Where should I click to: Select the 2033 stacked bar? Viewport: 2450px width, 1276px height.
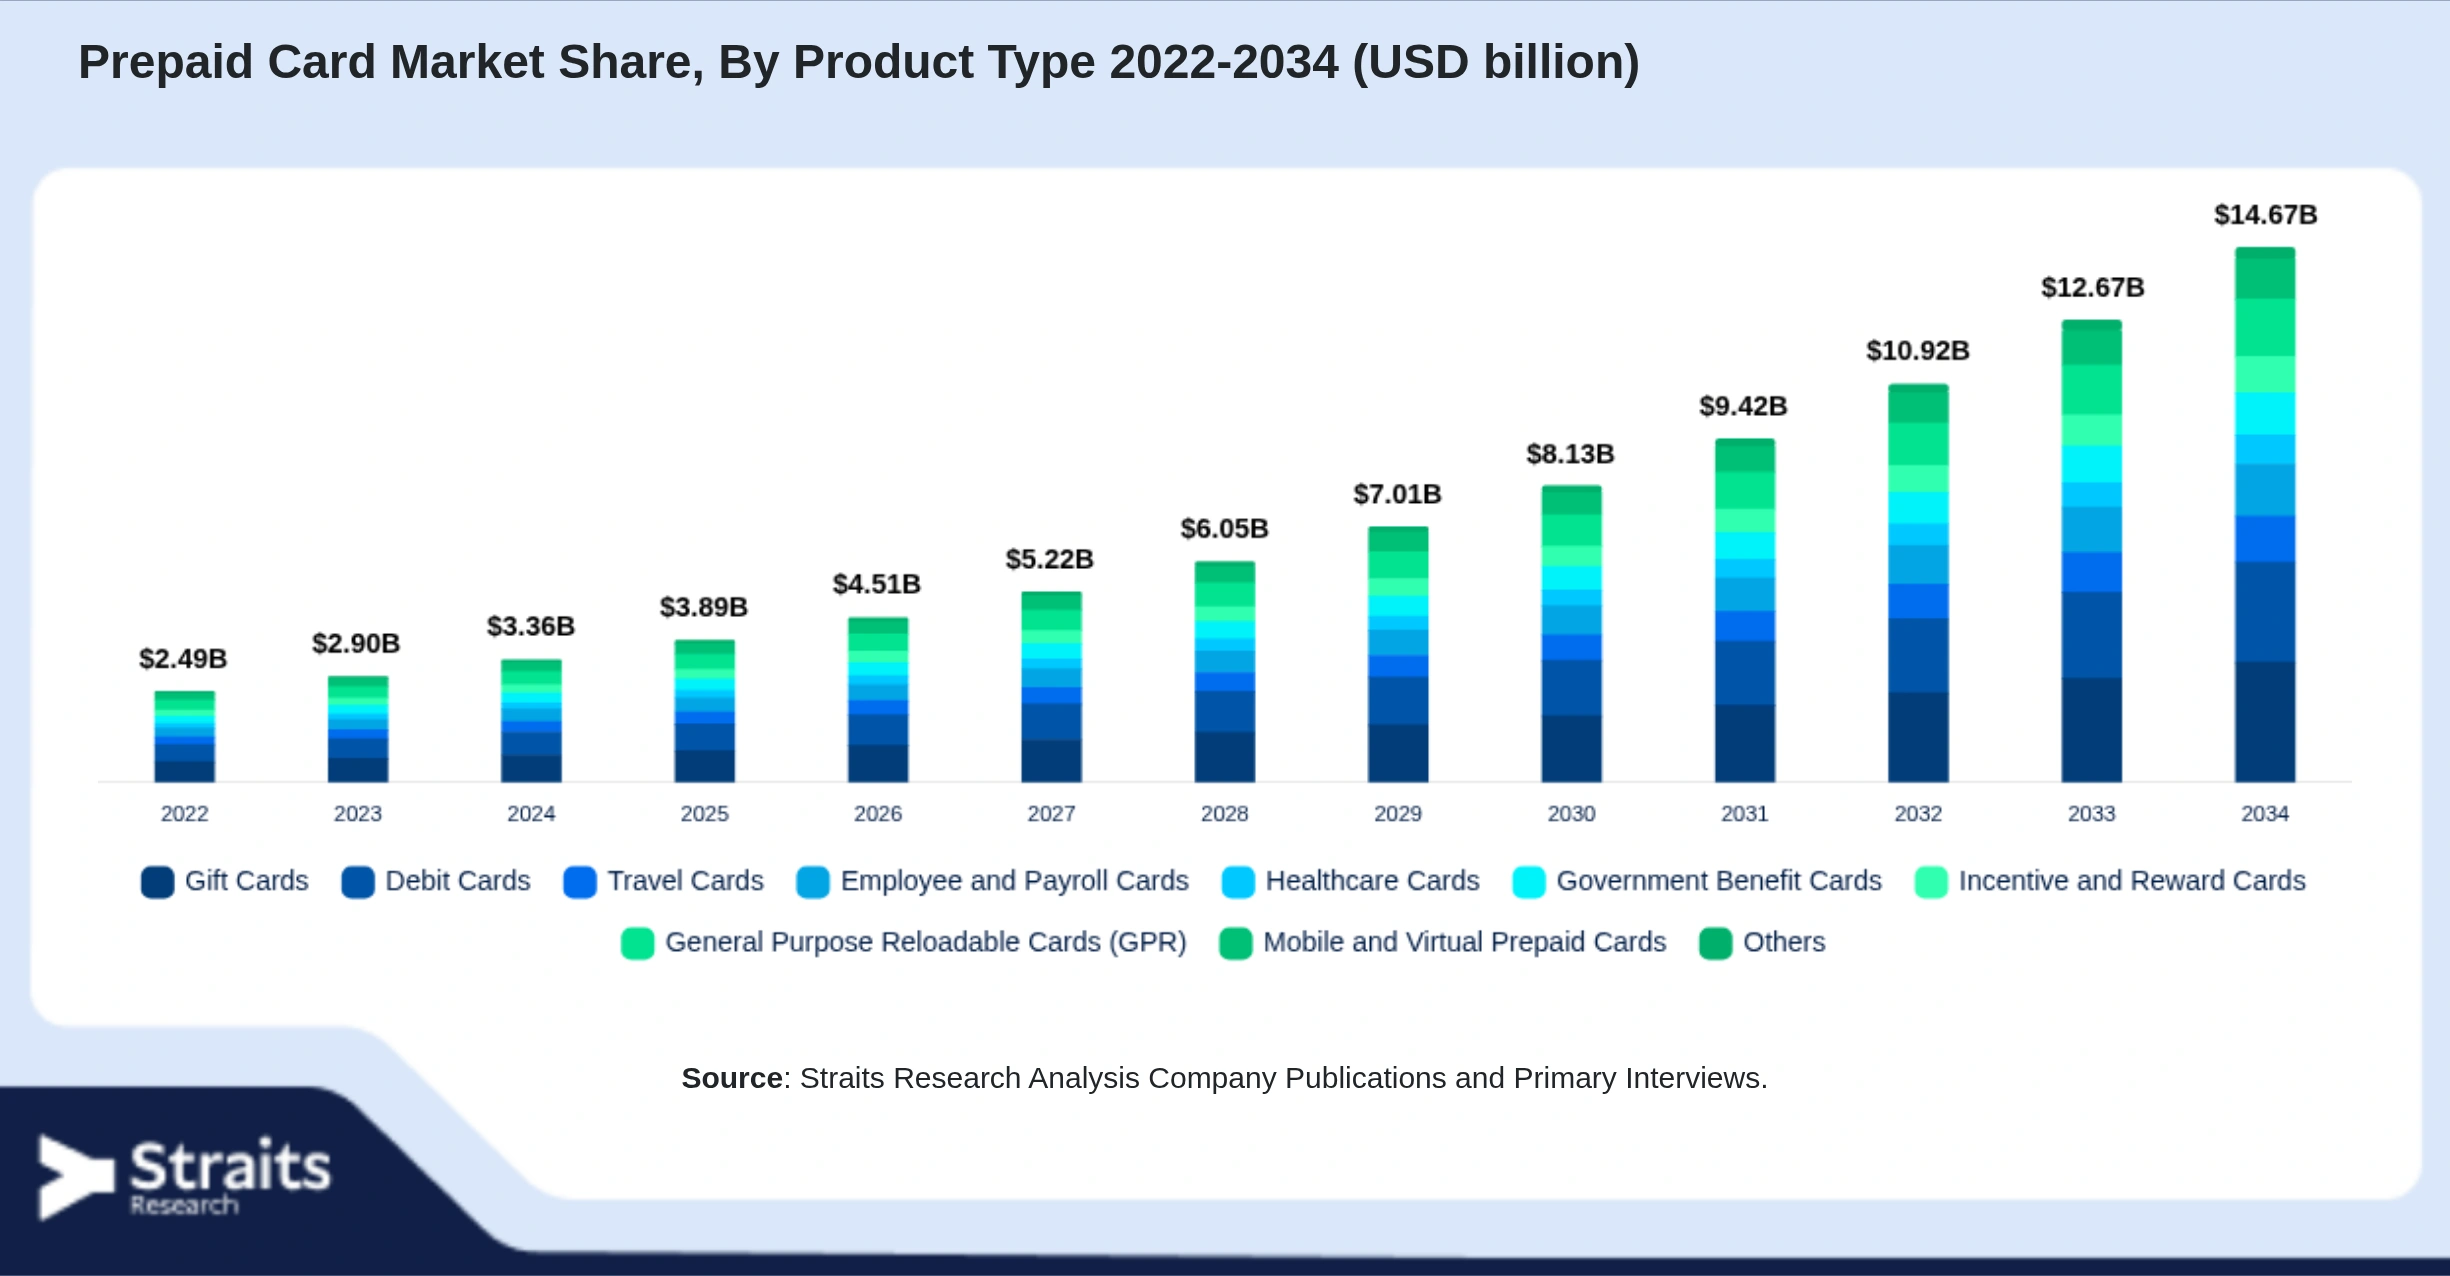click(2092, 551)
